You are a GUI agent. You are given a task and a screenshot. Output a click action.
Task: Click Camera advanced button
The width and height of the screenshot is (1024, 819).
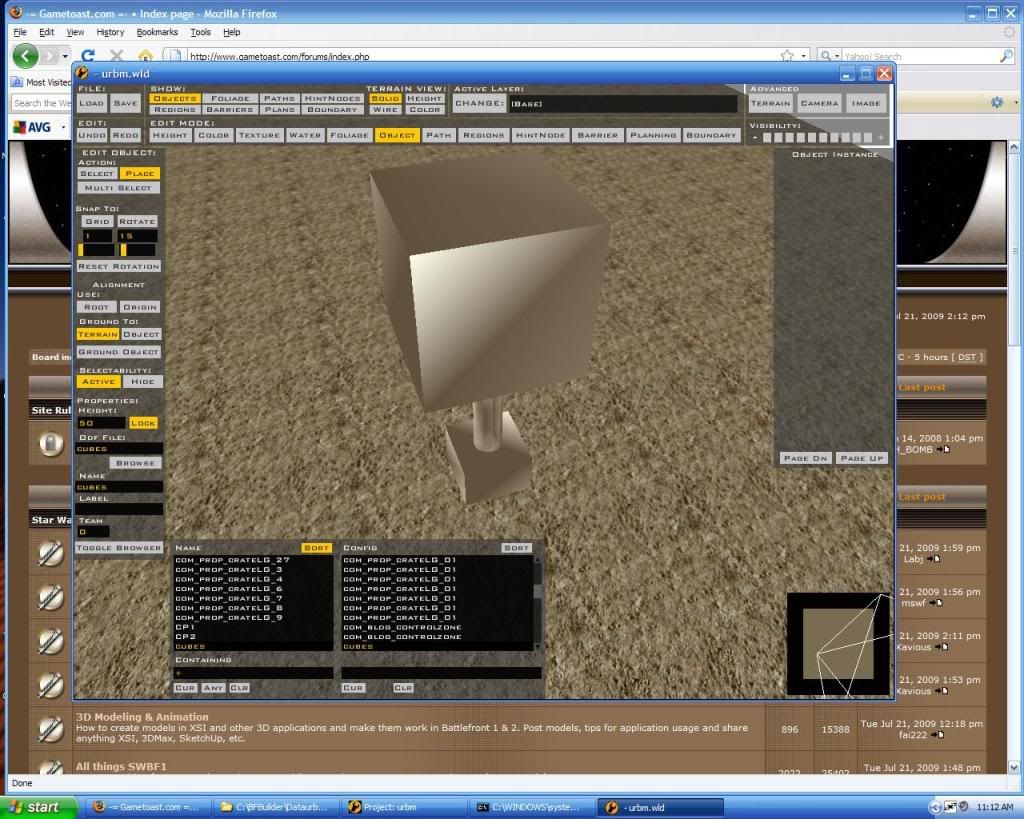tap(819, 103)
